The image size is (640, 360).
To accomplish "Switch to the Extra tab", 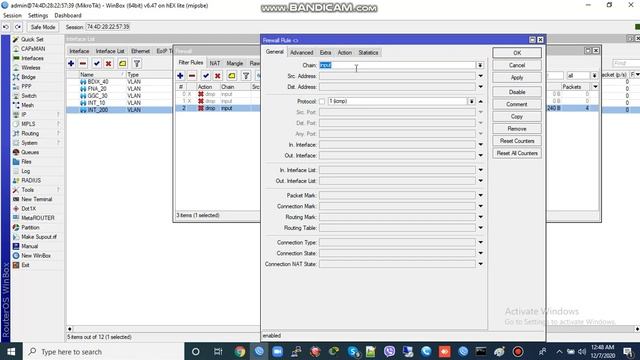I will pyautogui.click(x=325, y=52).
